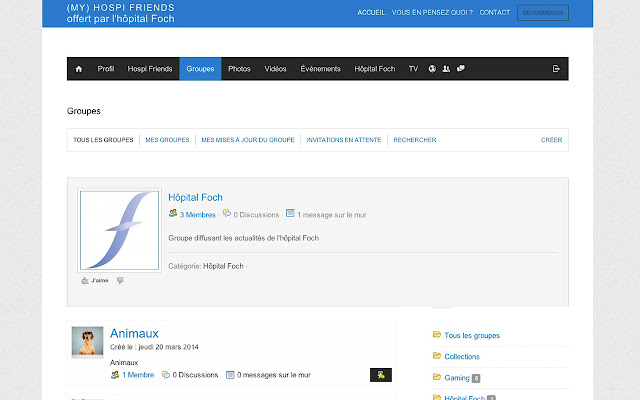The image size is (640, 400).
Task: Open the Animaux group title
Action: [x=134, y=333]
